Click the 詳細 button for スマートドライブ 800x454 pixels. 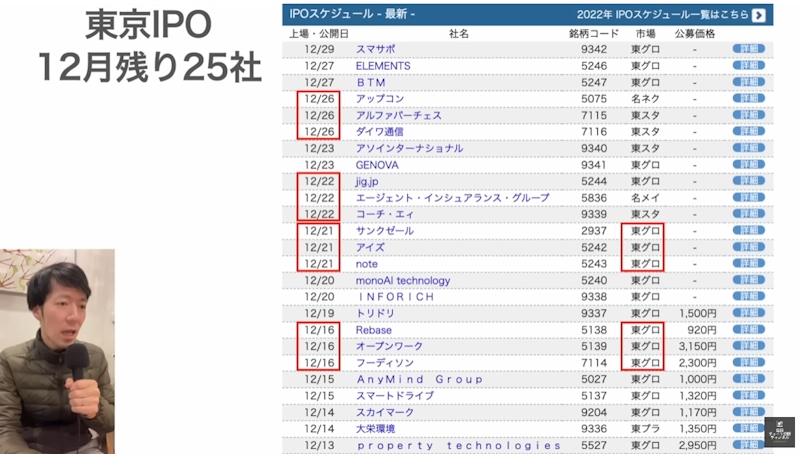coord(748,395)
